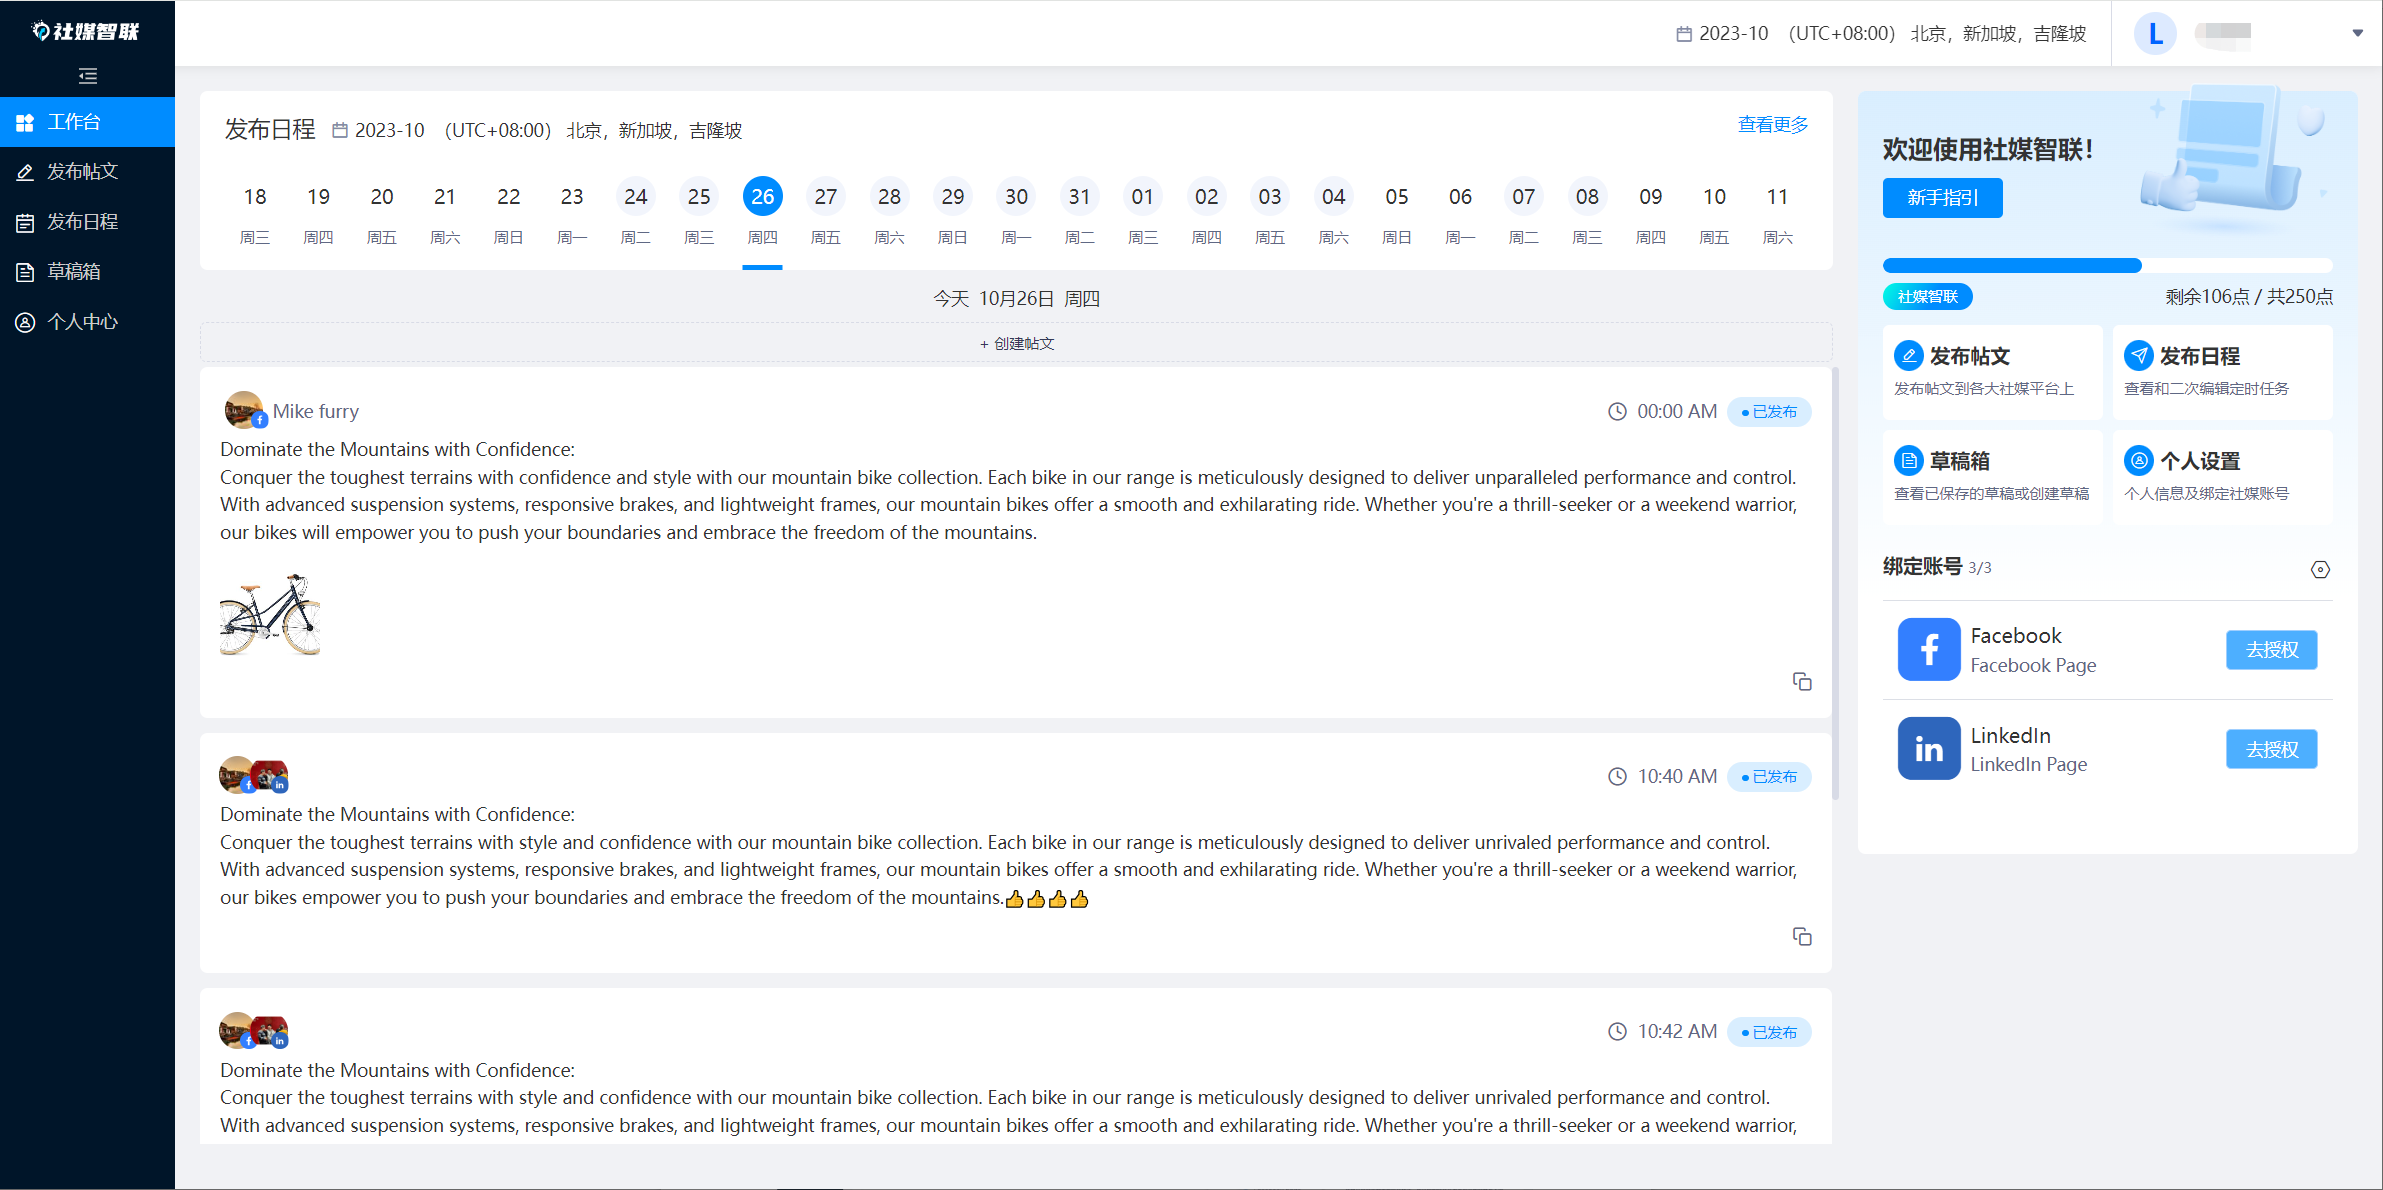This screenshot has width=2383, height=1190.
Task: Open the bicycle image thumbnail
Action: click(x=270, y=614)
